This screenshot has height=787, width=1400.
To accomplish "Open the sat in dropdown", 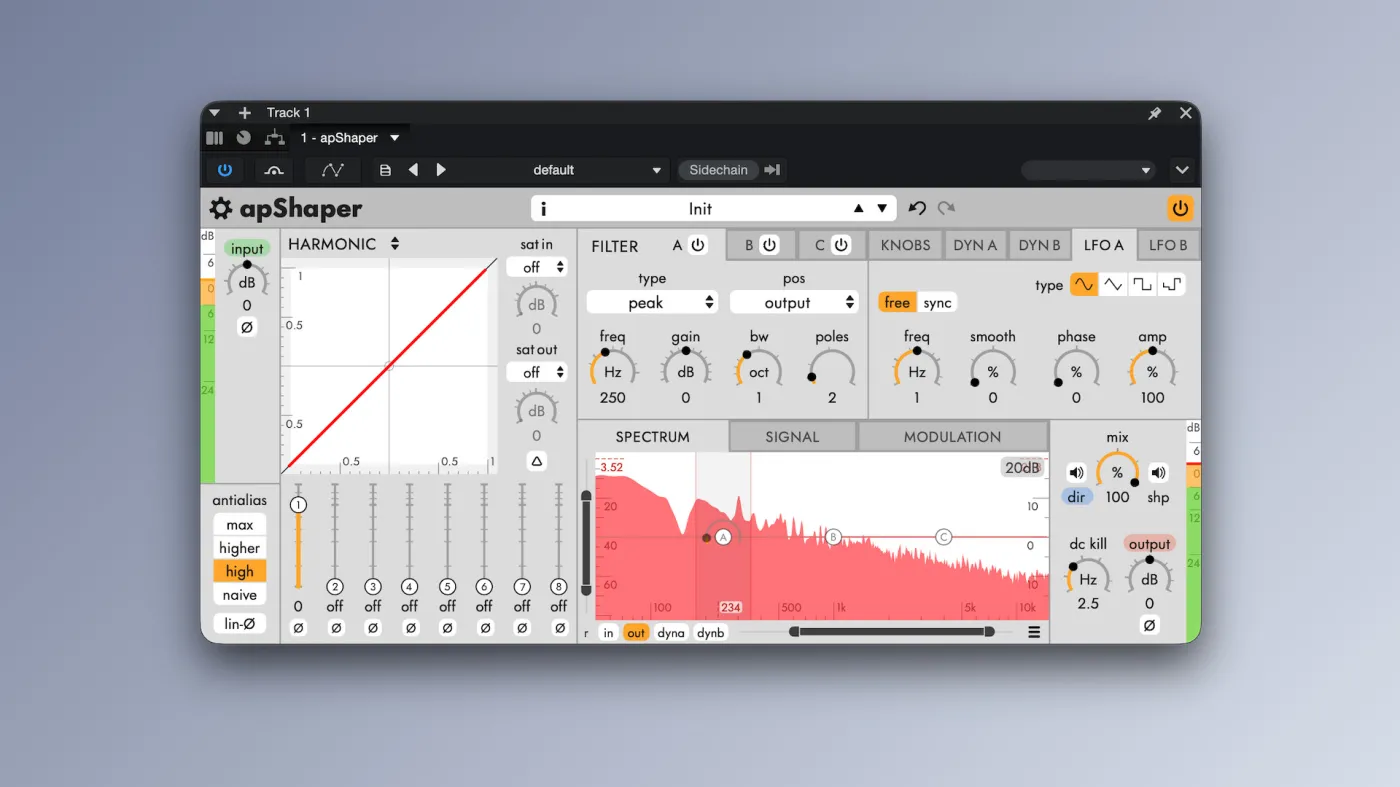I will pyautogui.click(x=537, y=267).
